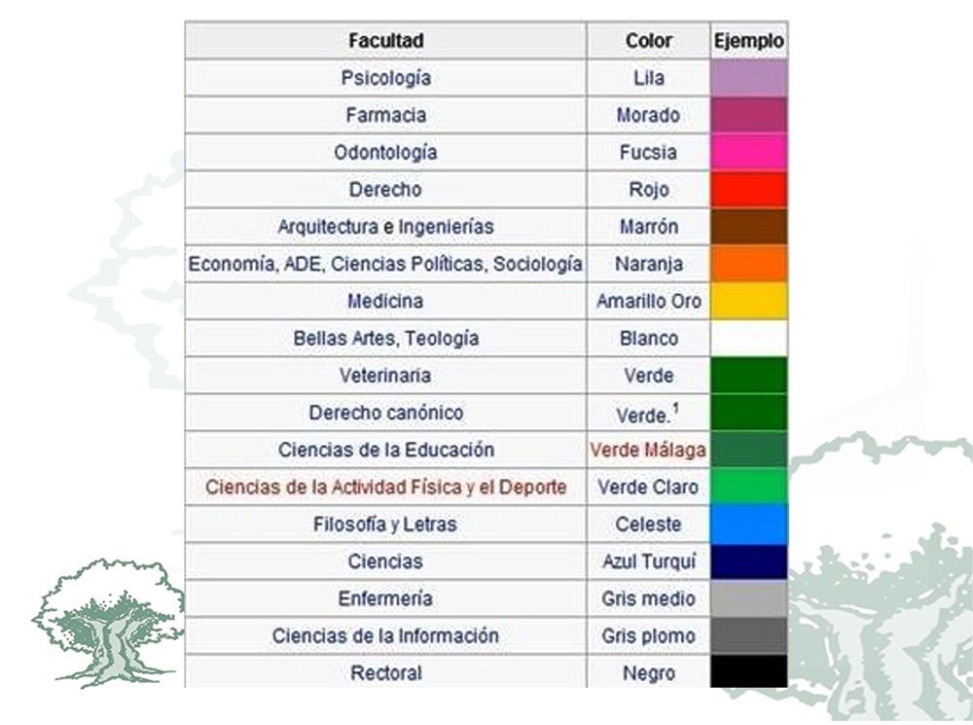Select the Naranja orange swatch
Screen dimensions: 973x725
click(x=748, y=264)
